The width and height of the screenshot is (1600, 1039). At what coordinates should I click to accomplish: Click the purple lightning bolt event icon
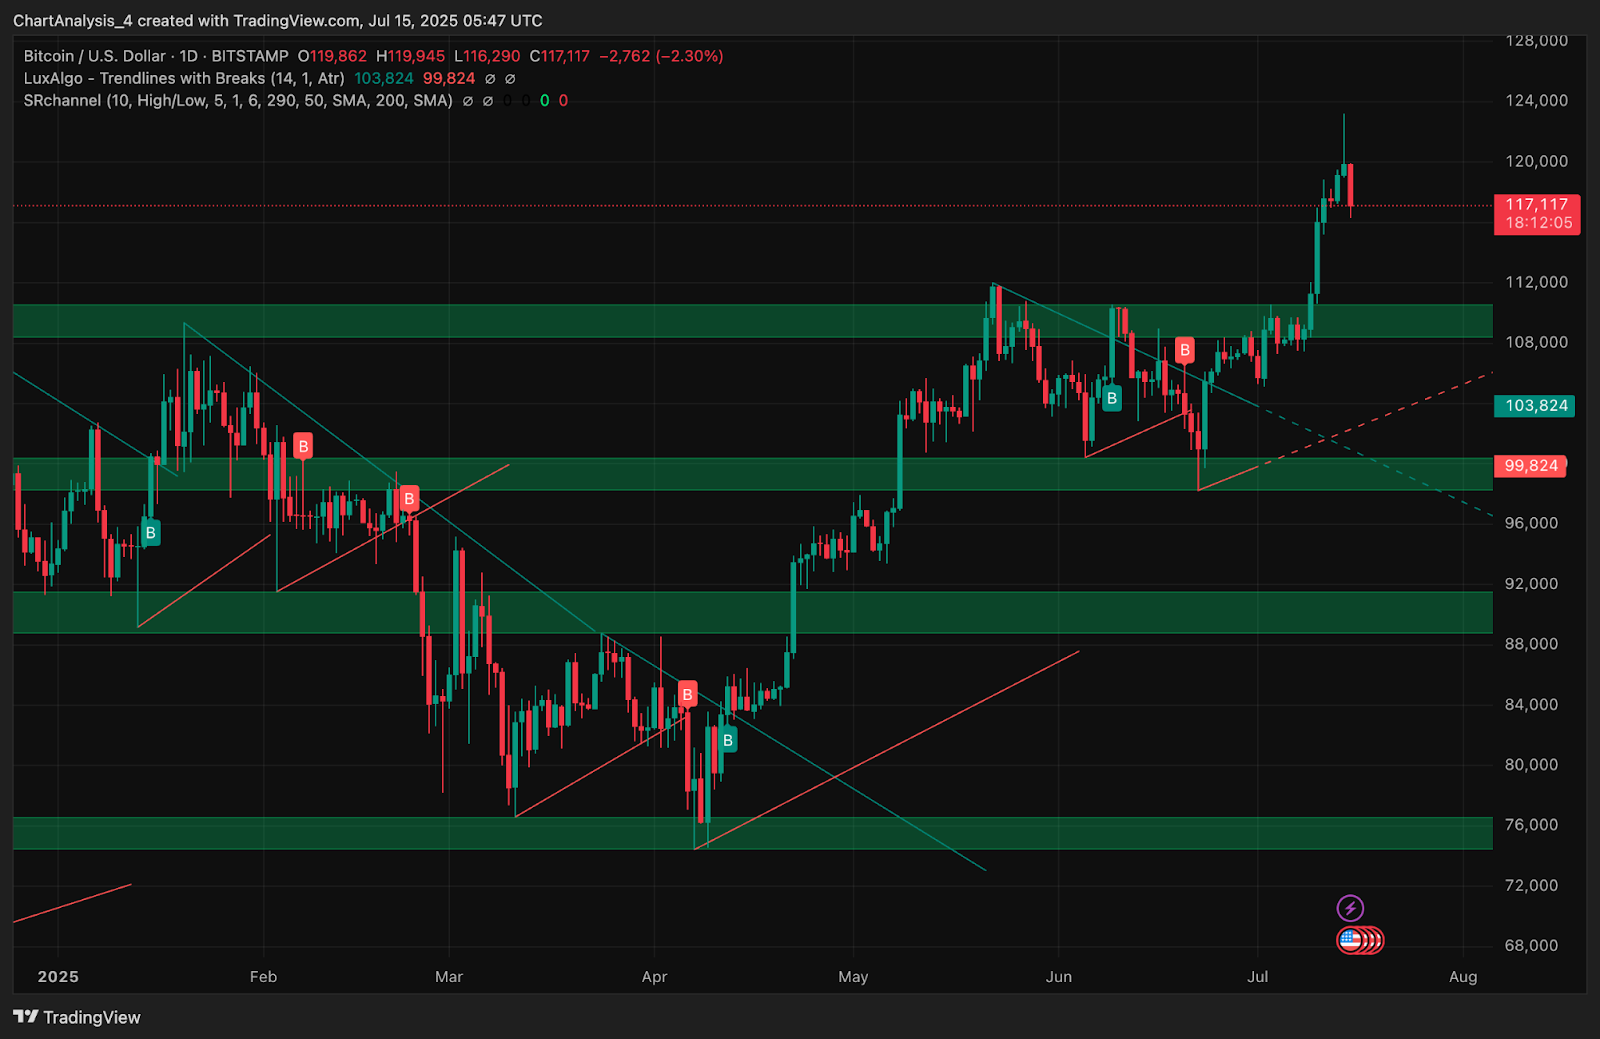[x=1350, y=908]
